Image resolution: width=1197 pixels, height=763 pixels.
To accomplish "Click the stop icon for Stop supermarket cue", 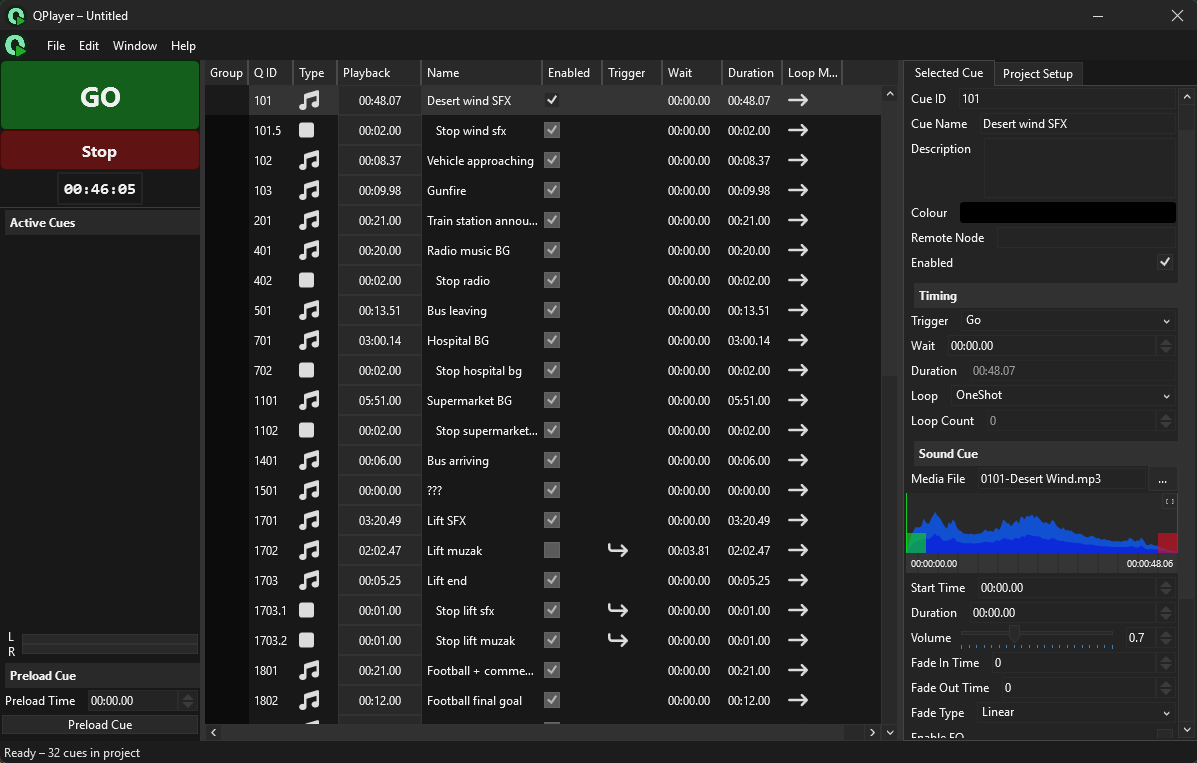I will point(307,430).
